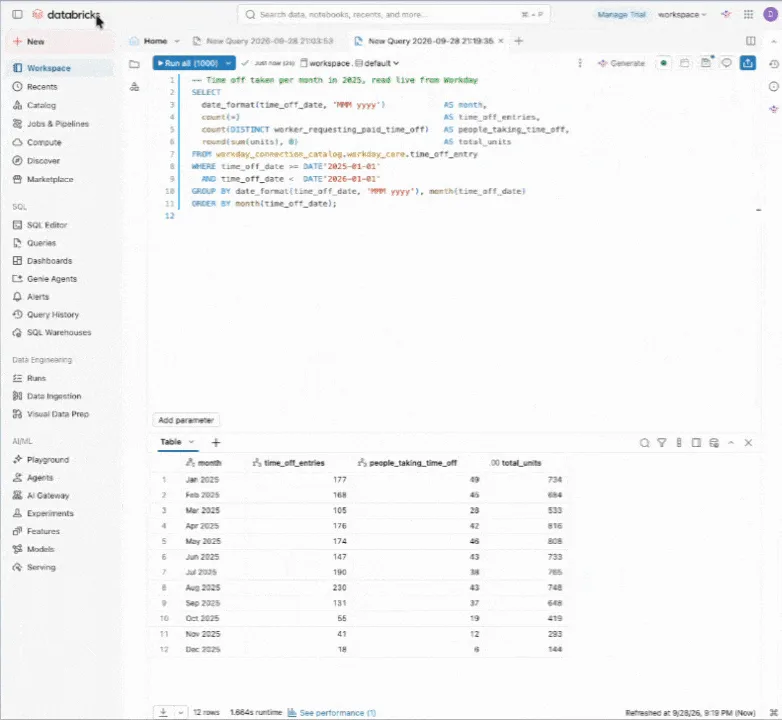Open the query info icon on right rail

pos(774,87)
